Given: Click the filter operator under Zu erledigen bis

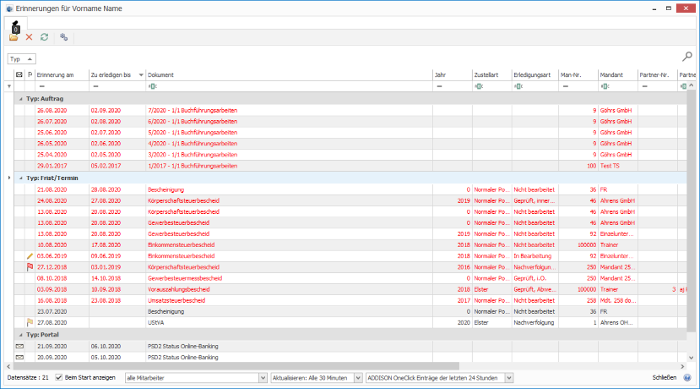Looking at the screenshot, I should pyautogui.click(x=96, y=87).
